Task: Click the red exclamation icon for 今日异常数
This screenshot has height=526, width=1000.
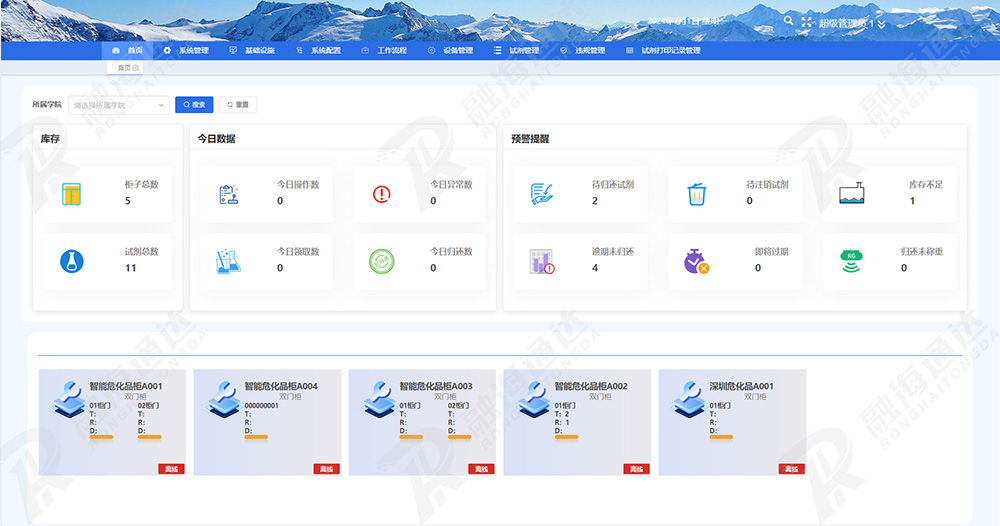Action: click(381, 194)
